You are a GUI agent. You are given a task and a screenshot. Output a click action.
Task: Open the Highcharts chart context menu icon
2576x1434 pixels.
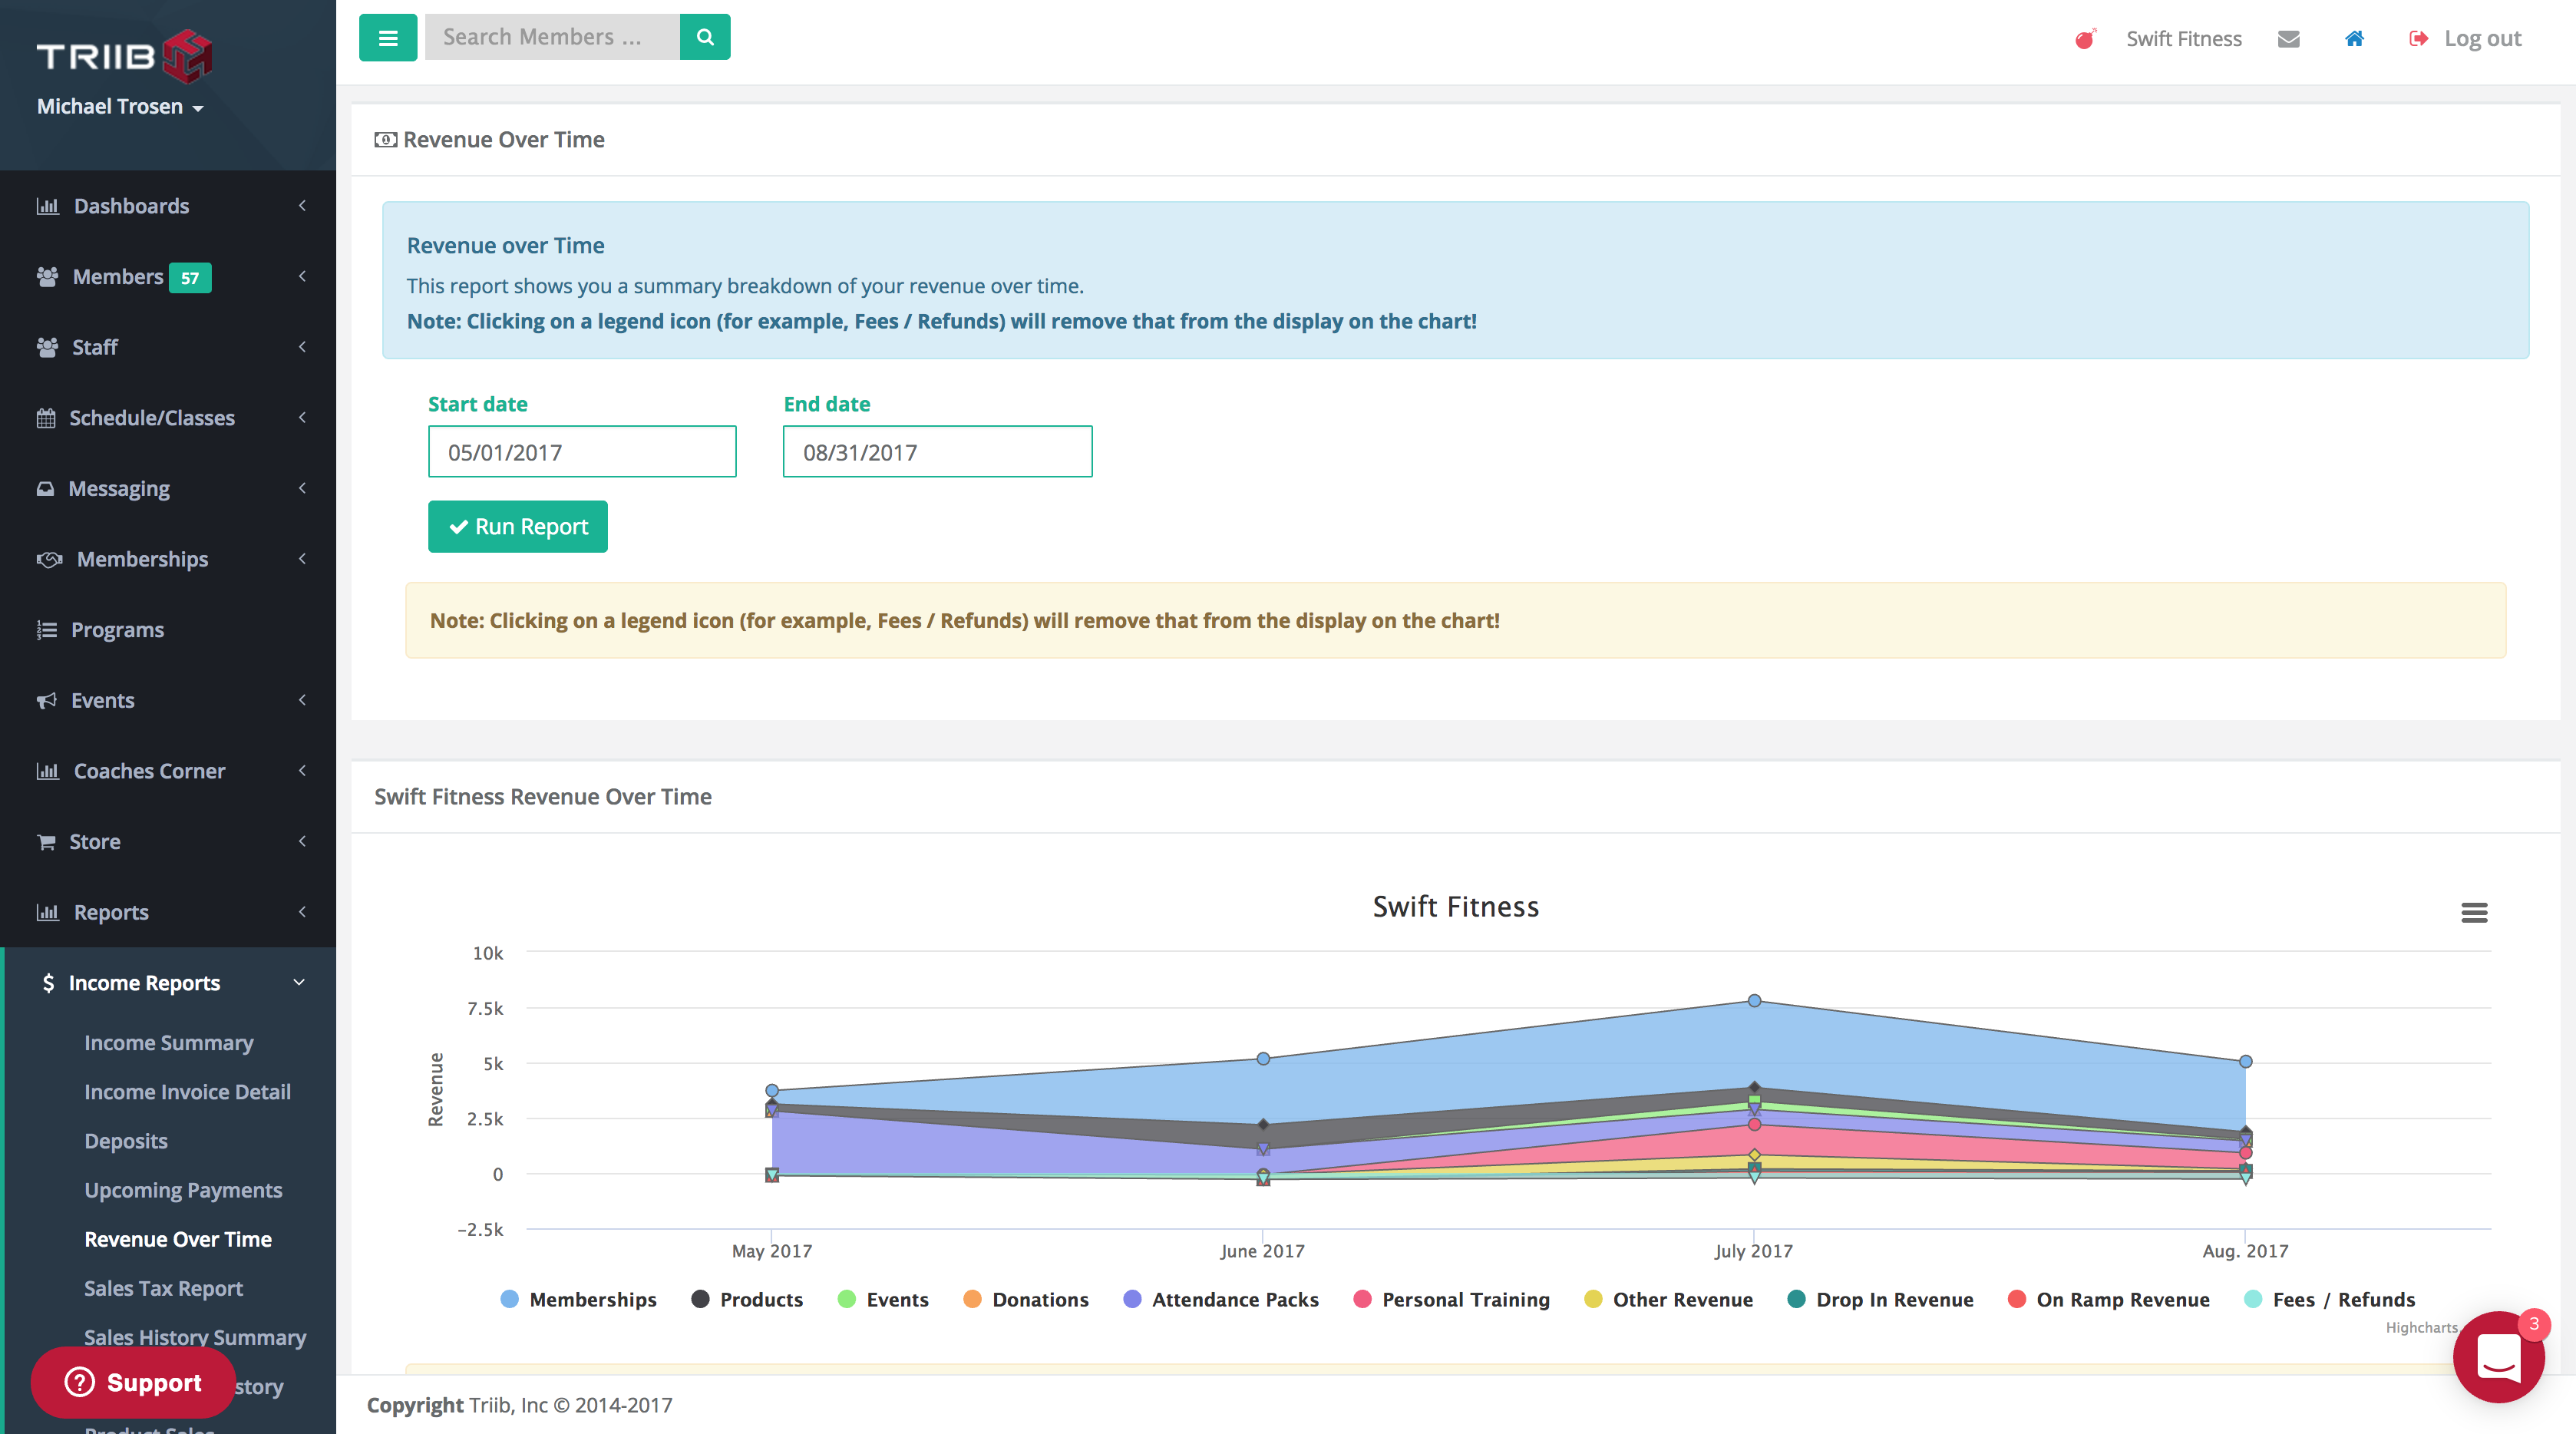click(2474, 912)
